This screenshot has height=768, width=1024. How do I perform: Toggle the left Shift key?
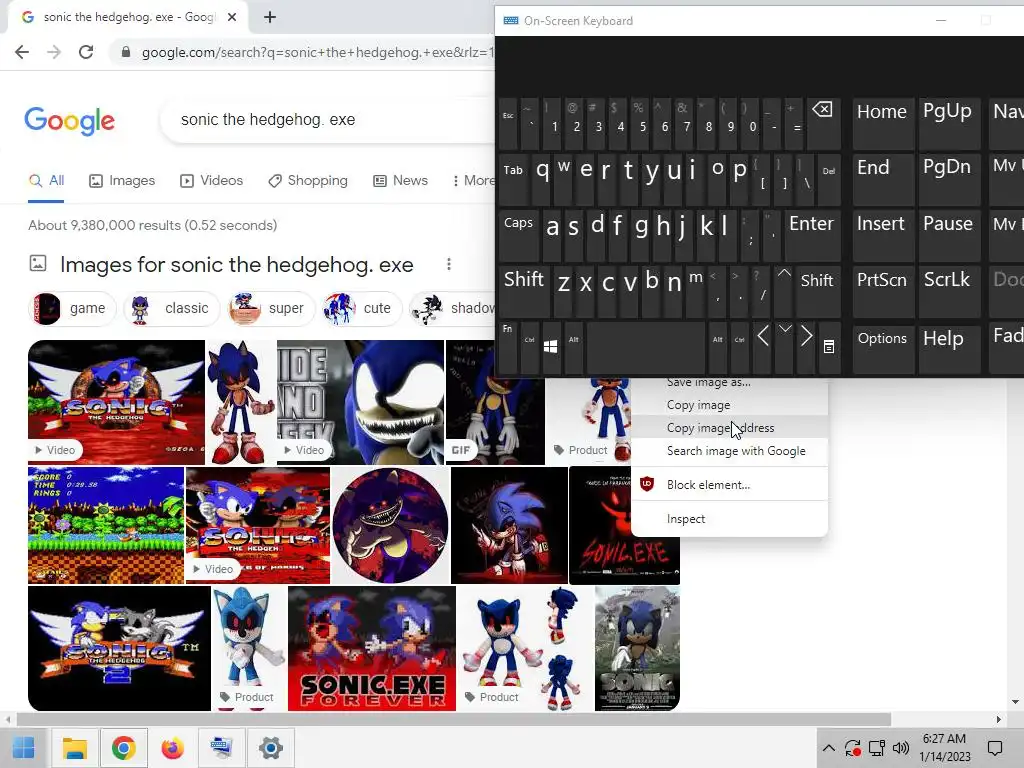[524, 291]
